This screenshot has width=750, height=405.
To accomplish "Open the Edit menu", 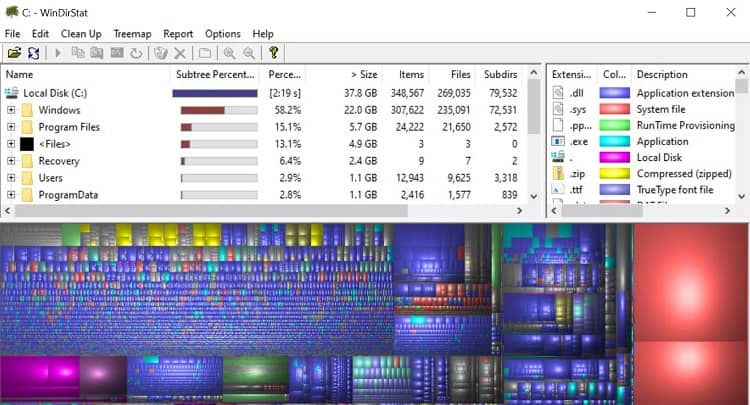I will (40, 34).
